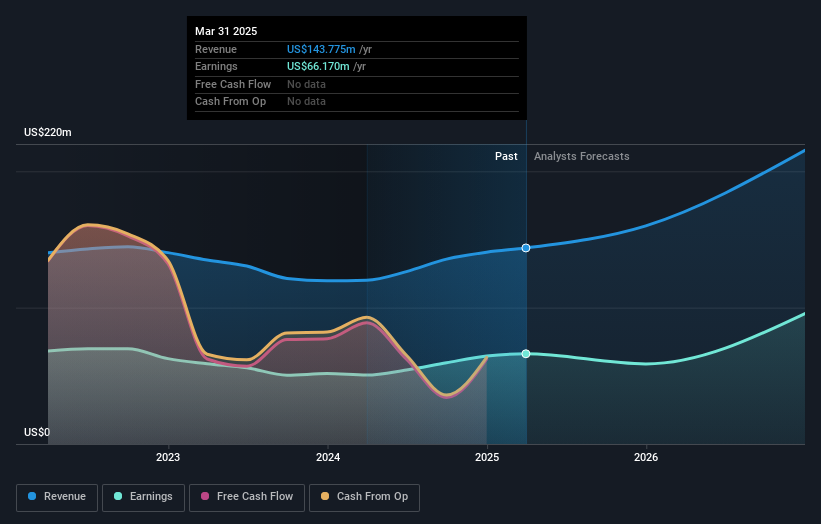Image resolution: width=821 pixels, height=524 pixels.
Task: Click the 2023 x-axis label
Action: [168, 457]
